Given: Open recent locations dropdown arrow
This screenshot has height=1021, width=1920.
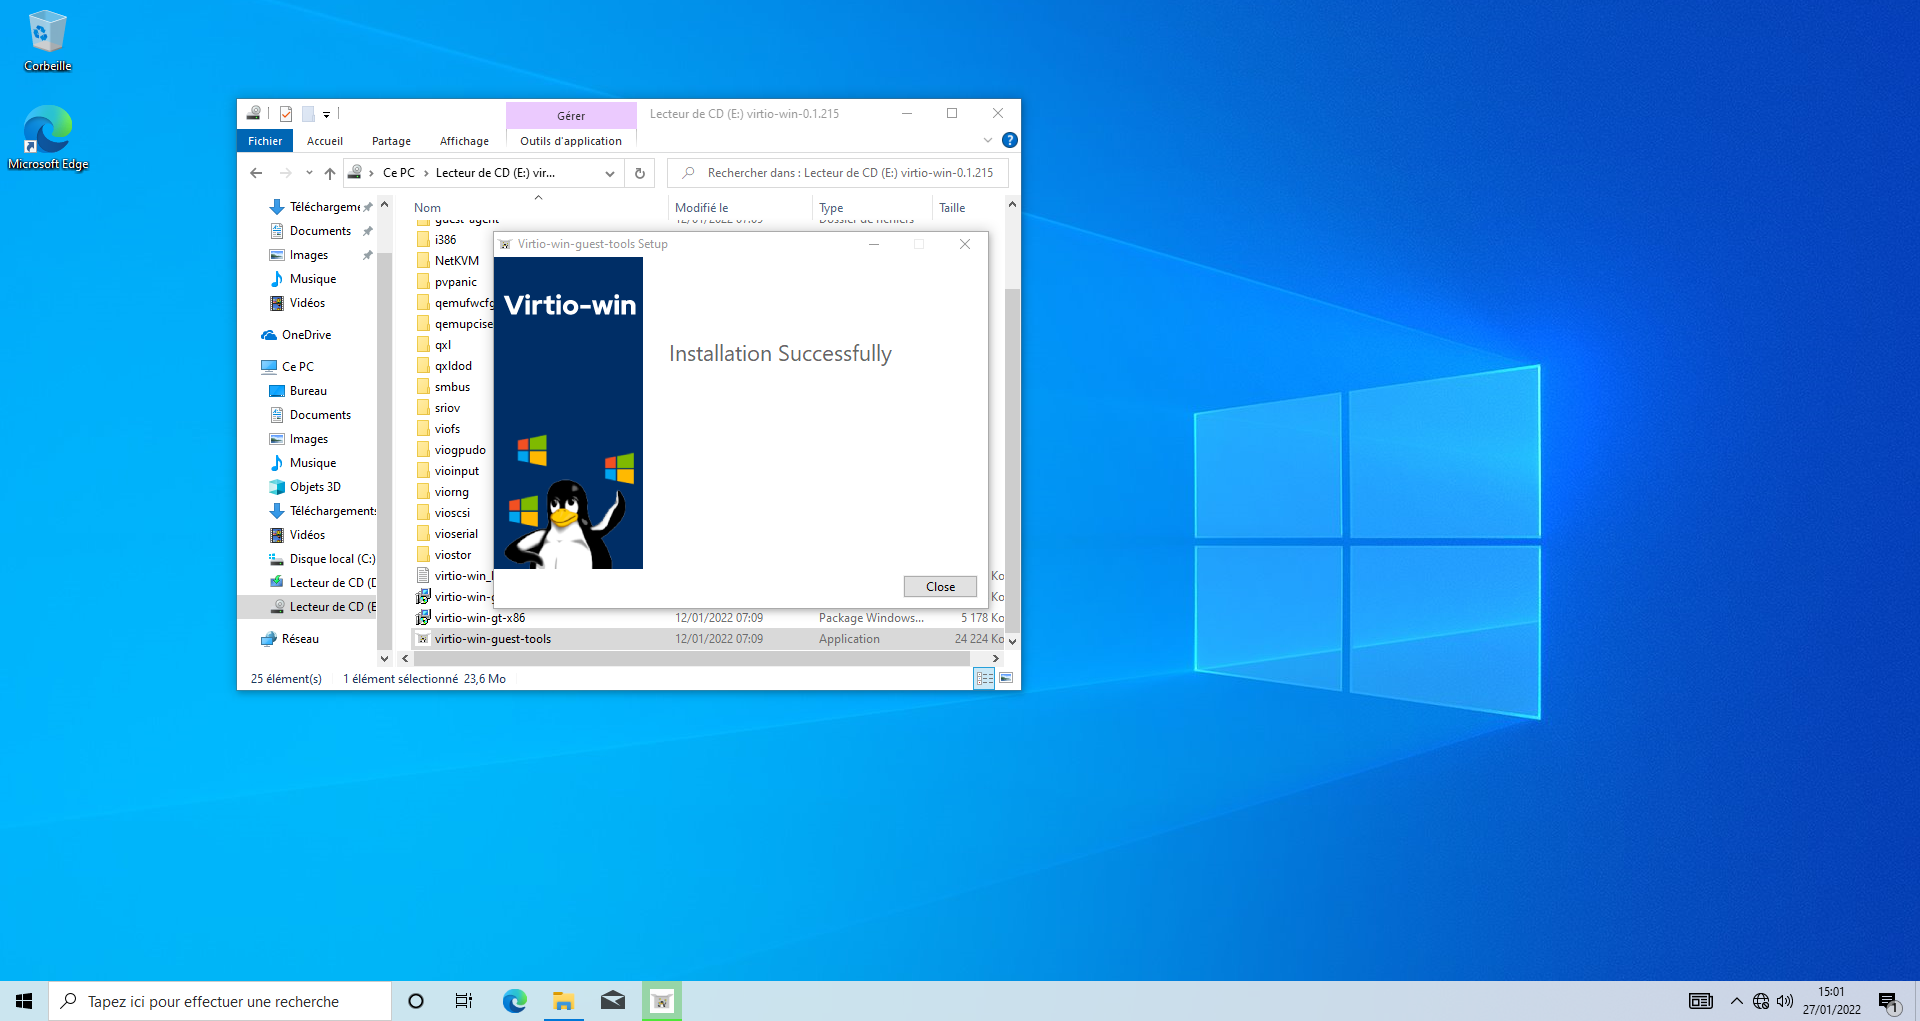Looking at the screenshot, I should [309, 173].
